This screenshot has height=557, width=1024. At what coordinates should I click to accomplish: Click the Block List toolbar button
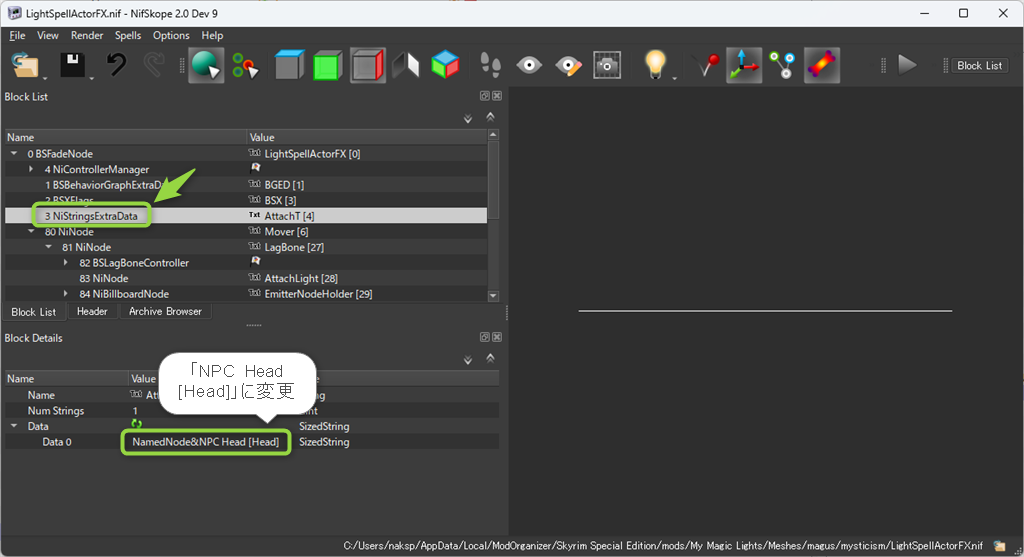[979, 65]
